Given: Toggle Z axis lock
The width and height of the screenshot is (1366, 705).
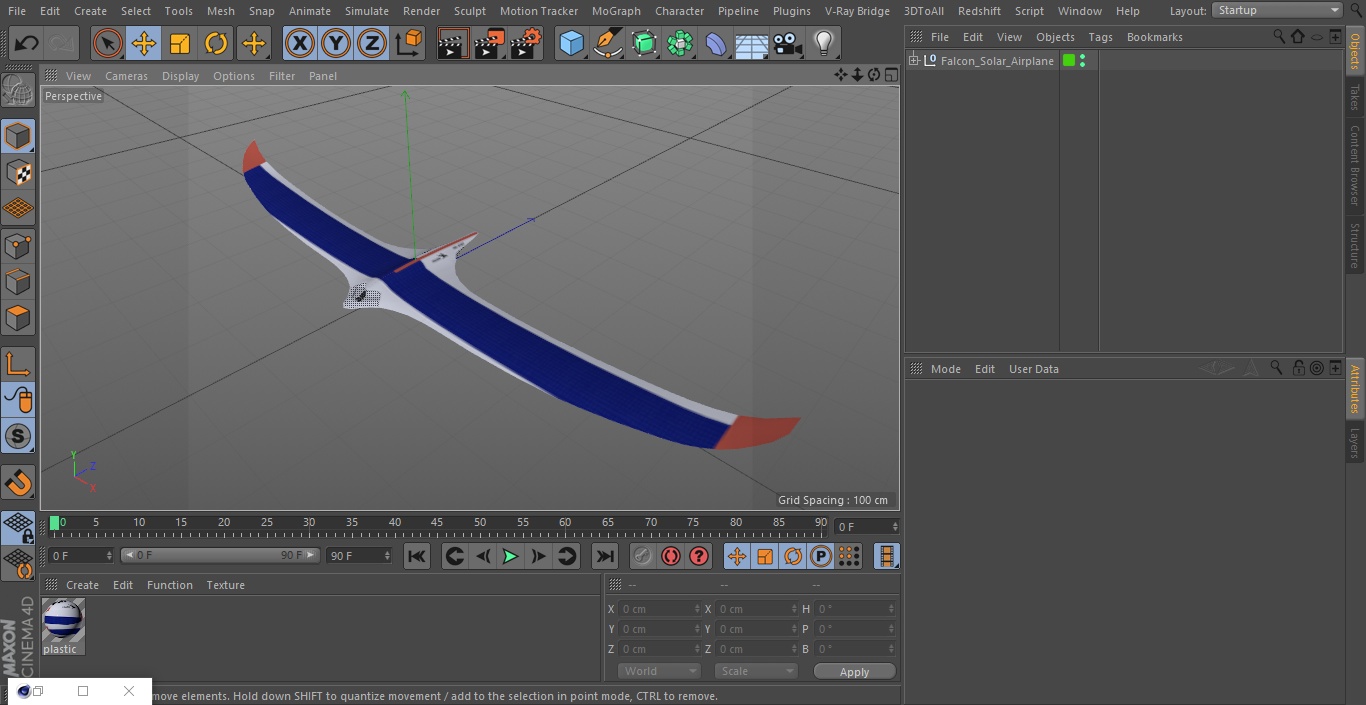Looking at the screenshot, I should point(372,44).
